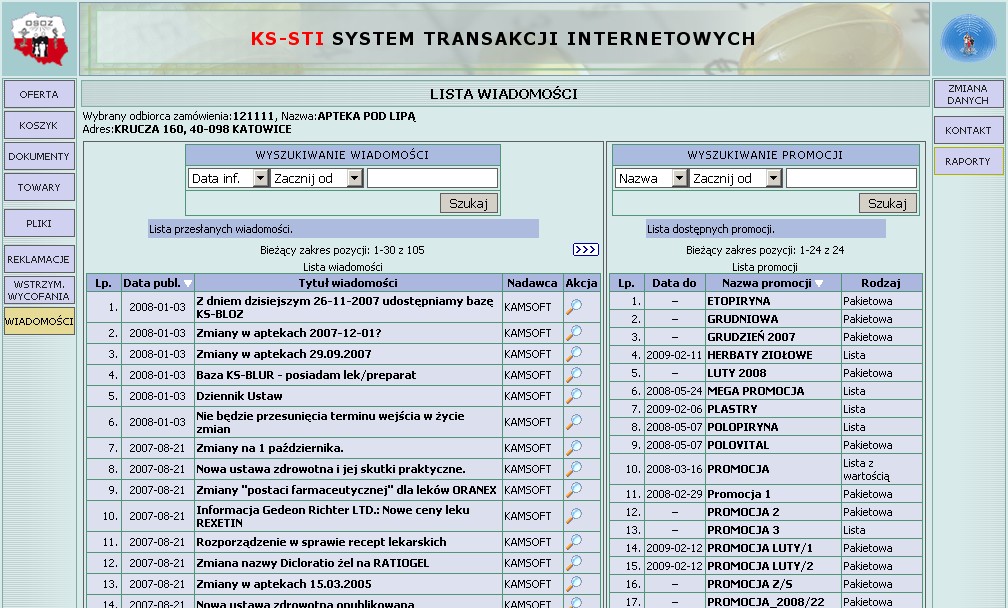
Task: Open magnifier for 'Zmiana nazwy Dicloratio' message
Action: pyautogui.click(x=574, y=563)
